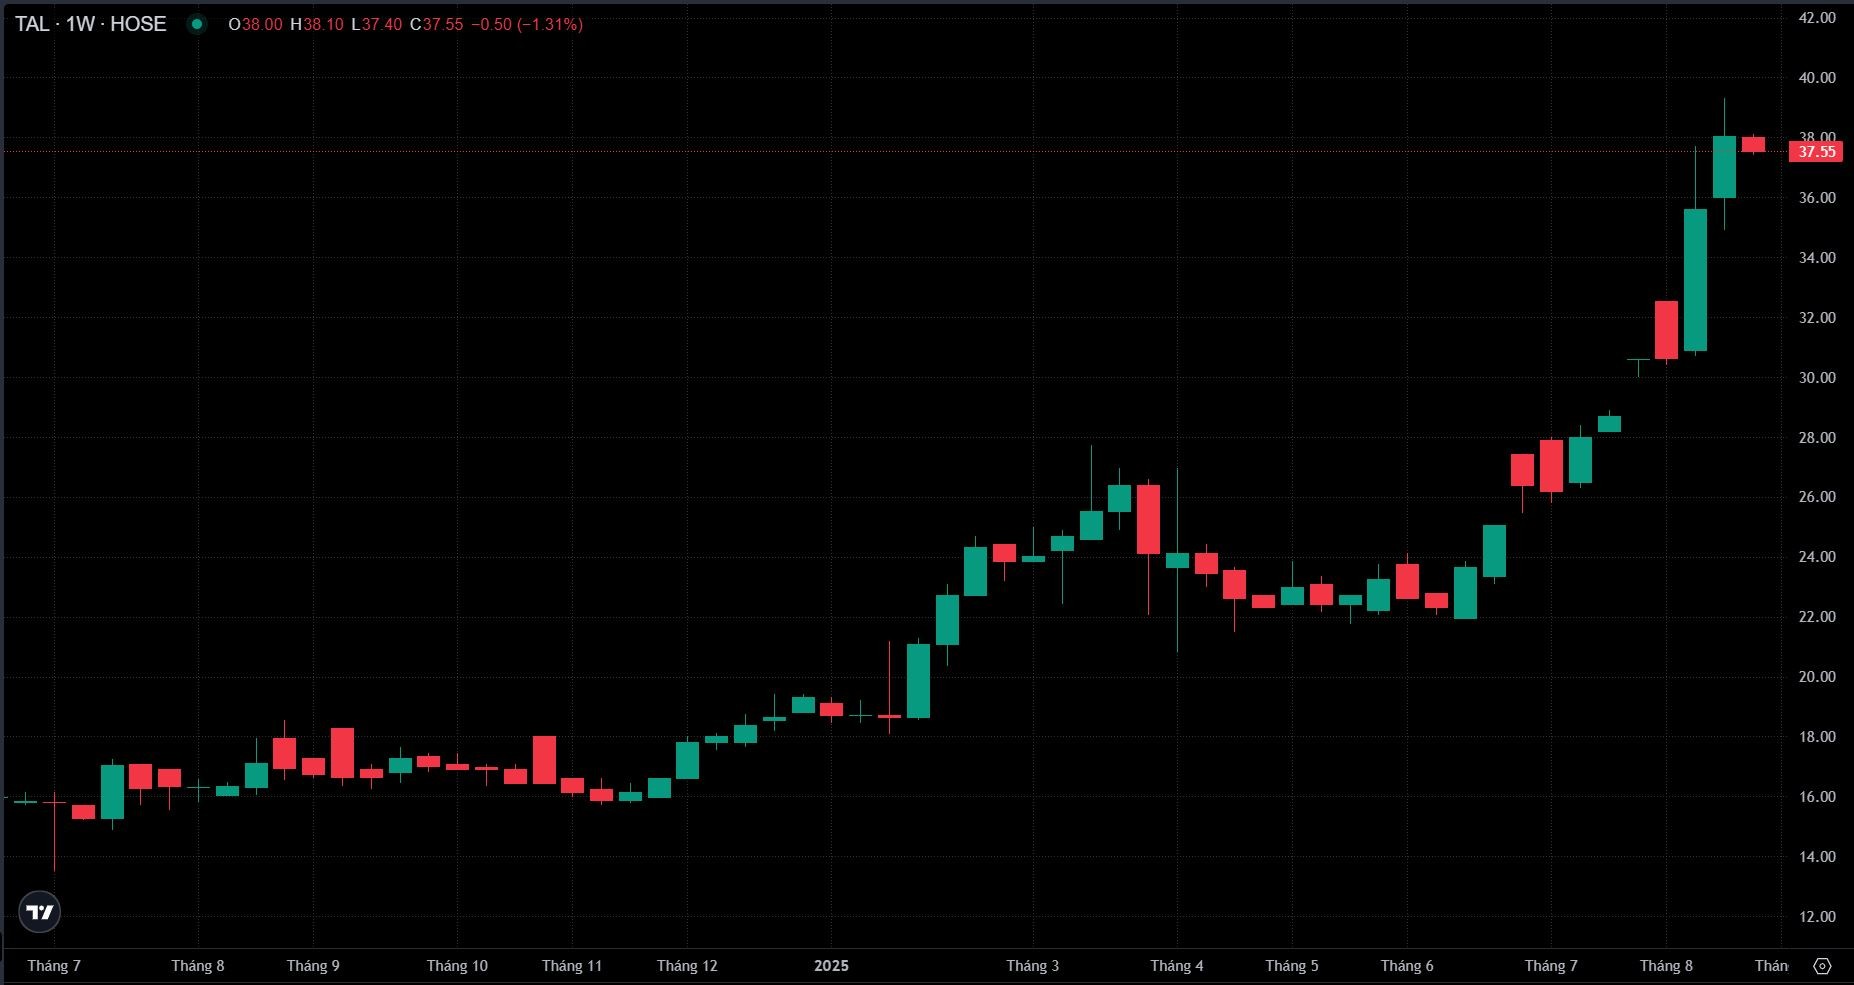The width and height of the screenshot is (1854, 985).
Task: Click the 42.00 label on price axis
Action: click(x=1817, y=18)
